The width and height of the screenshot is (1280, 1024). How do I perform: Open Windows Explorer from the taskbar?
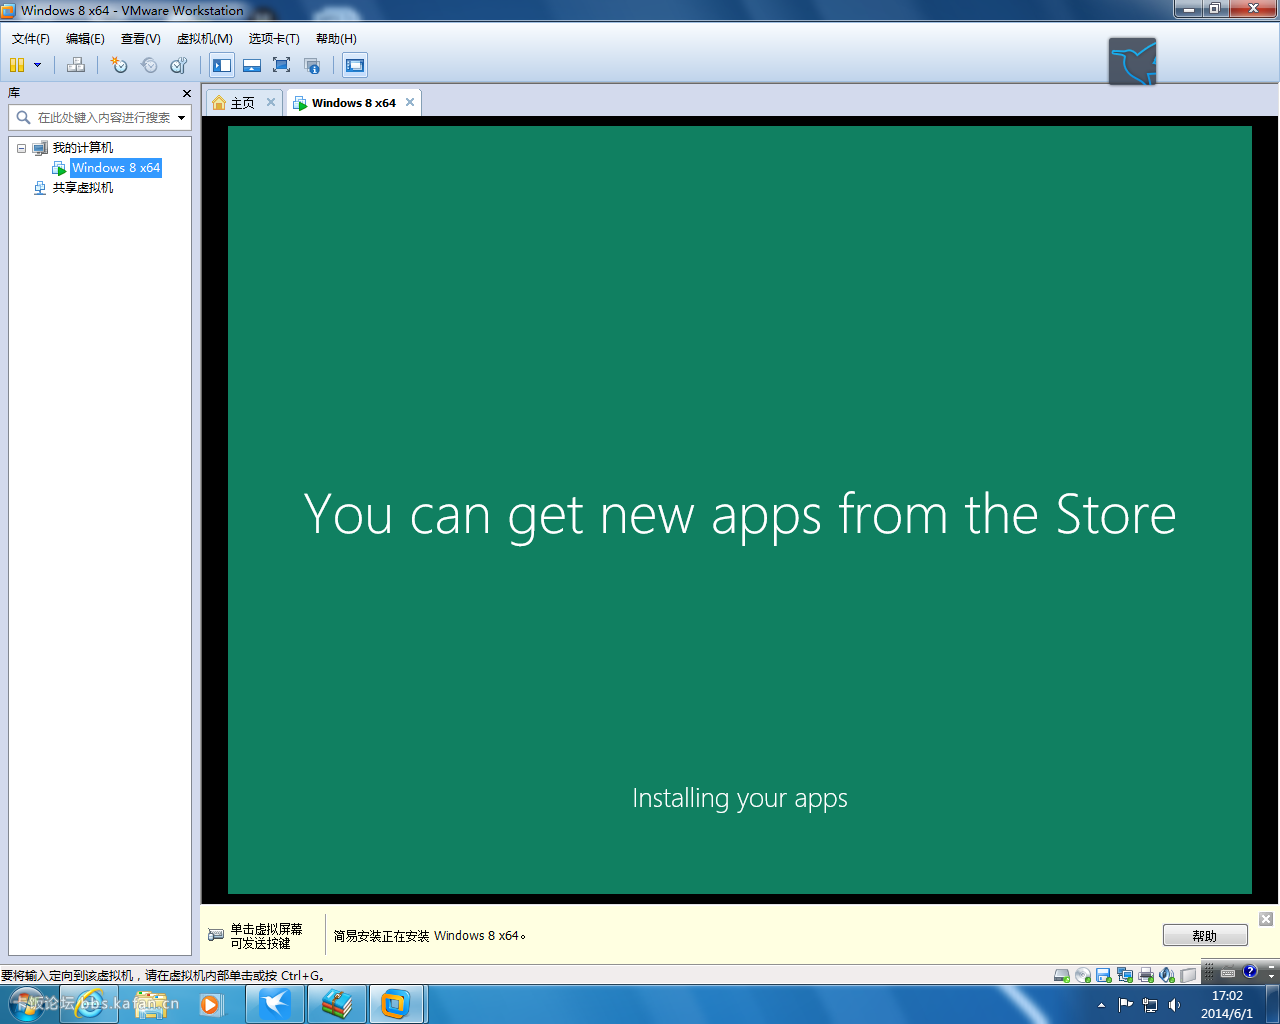point(151,1004)
